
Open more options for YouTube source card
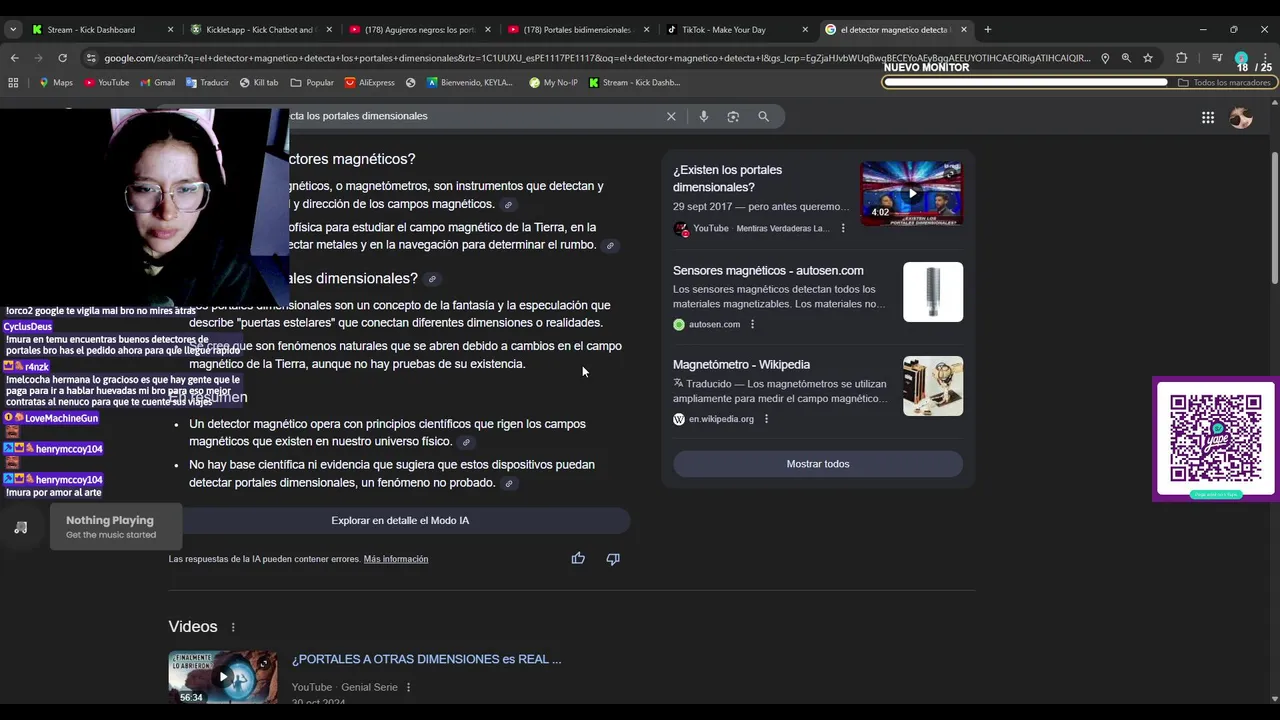(843, 228)
